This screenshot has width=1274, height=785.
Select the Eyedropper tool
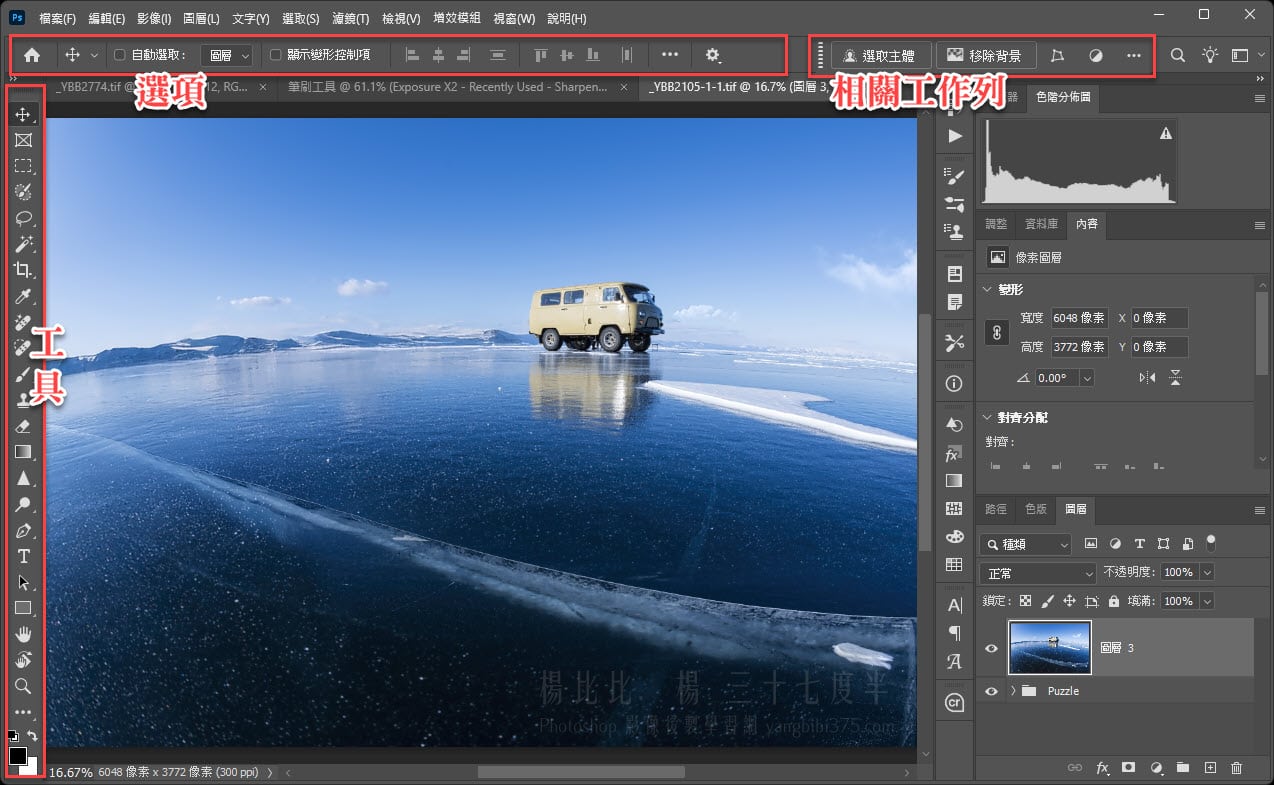click(23, 296)
